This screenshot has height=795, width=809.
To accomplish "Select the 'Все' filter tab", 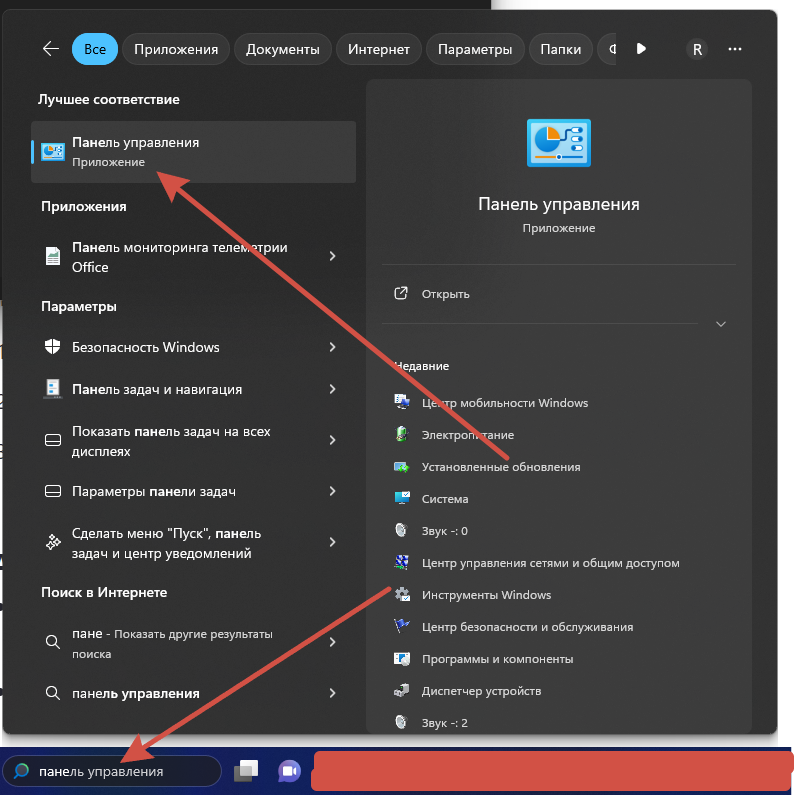I will (x=95, y=49).
